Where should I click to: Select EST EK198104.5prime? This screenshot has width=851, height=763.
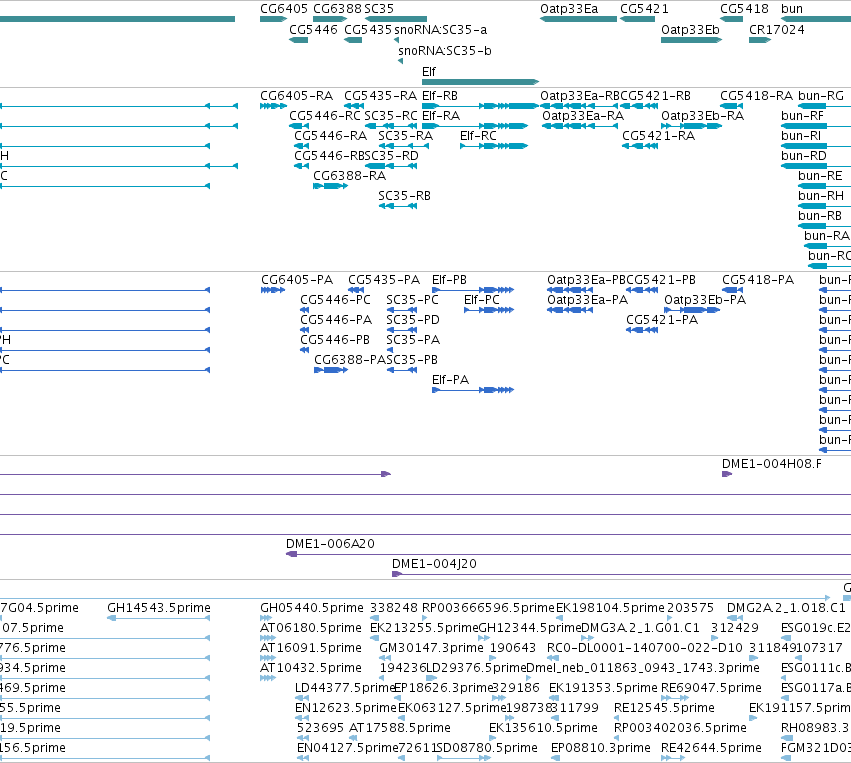pyautogui.click(x=559, y=618)
